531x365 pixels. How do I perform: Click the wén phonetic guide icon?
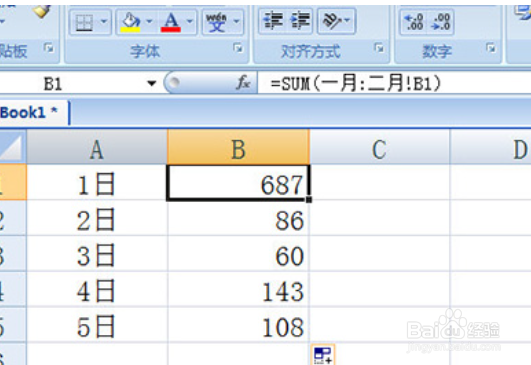(x=217, y=22)
